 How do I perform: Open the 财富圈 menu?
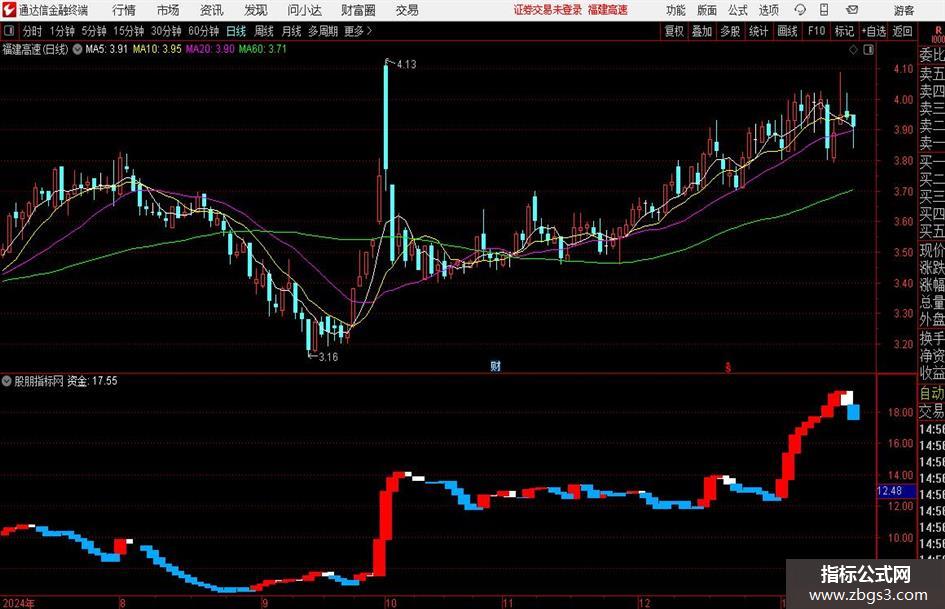click(358, 10)
